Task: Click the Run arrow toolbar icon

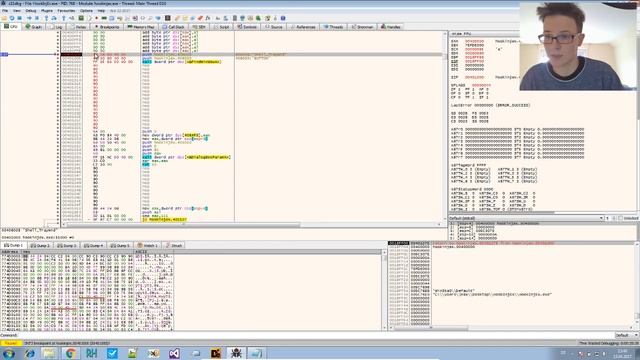Action: (29, 18)
